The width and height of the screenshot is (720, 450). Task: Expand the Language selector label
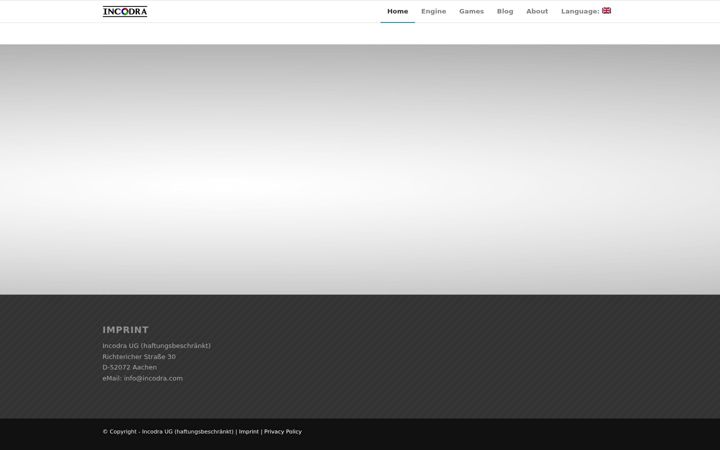[x=580, y=11]
